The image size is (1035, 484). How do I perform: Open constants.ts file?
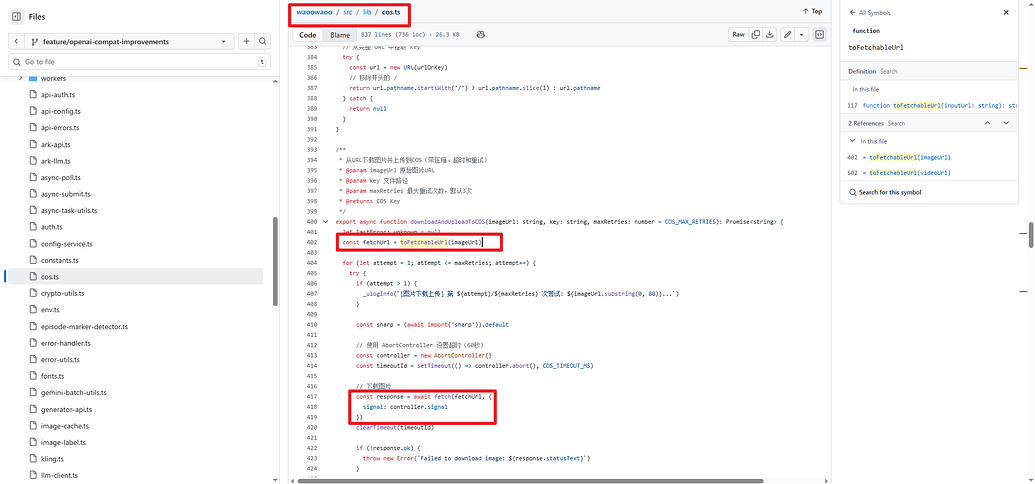pos(59,260)
